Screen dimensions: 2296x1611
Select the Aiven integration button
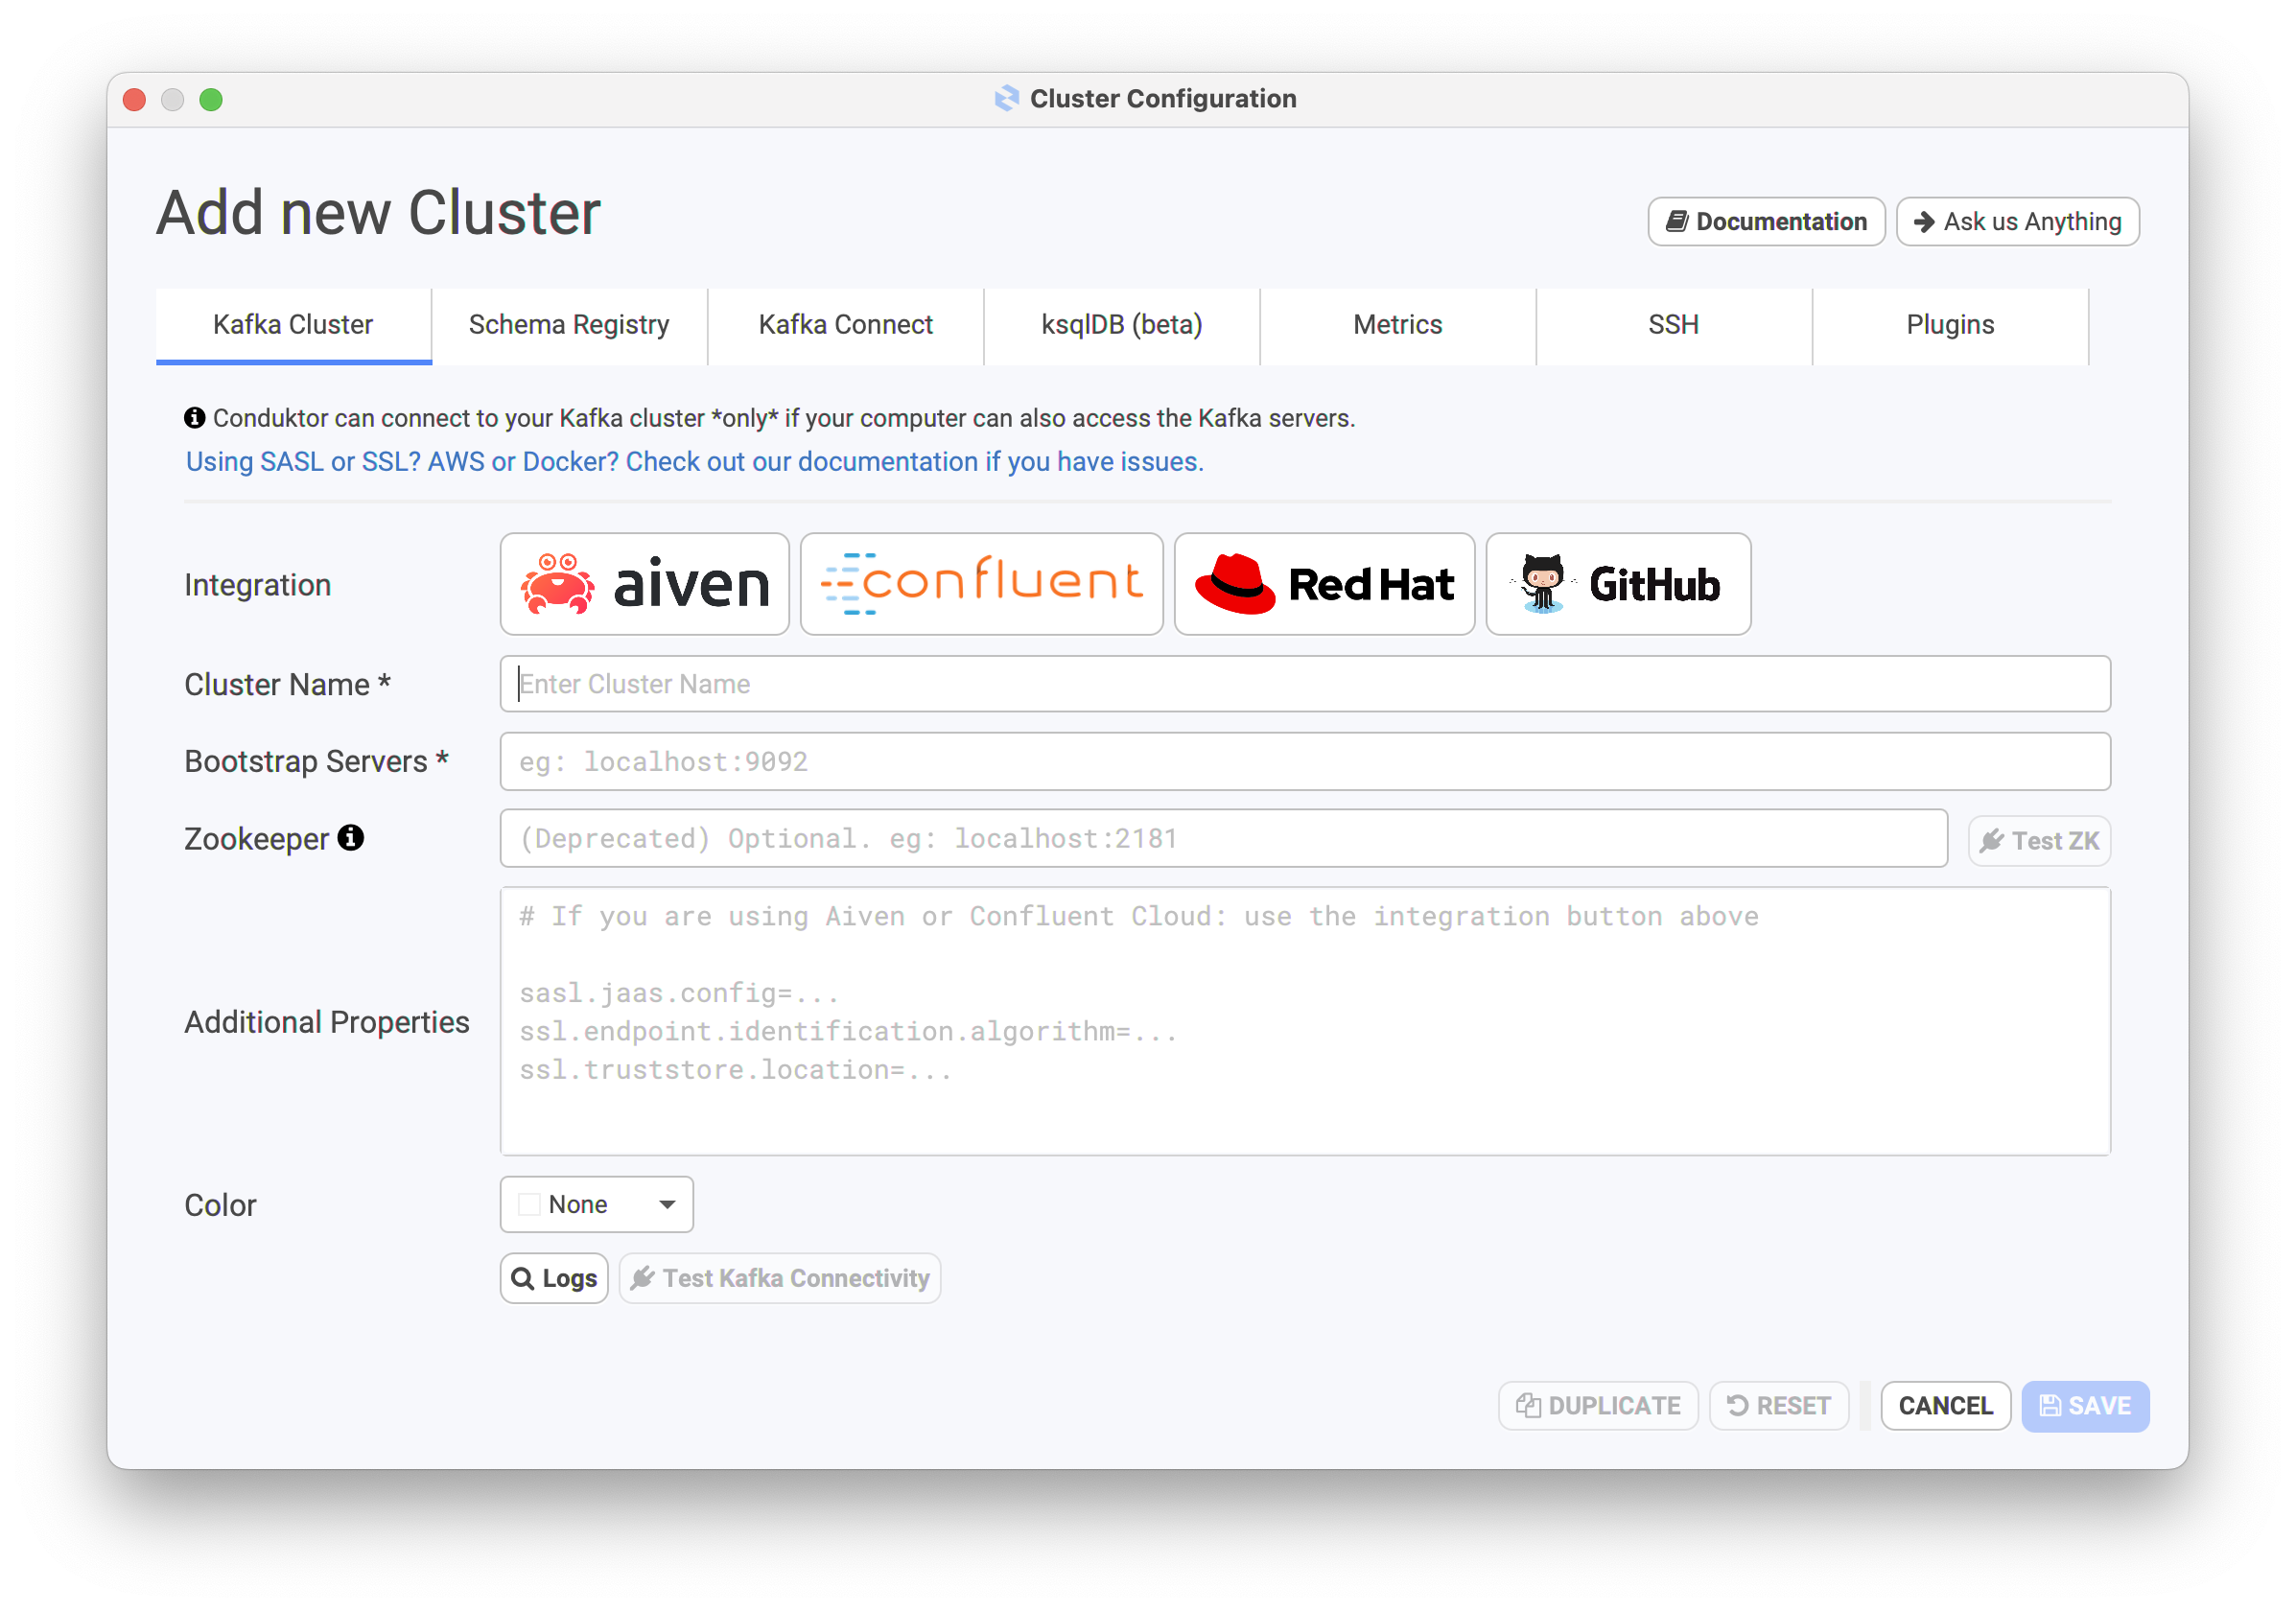coord(644,584)
